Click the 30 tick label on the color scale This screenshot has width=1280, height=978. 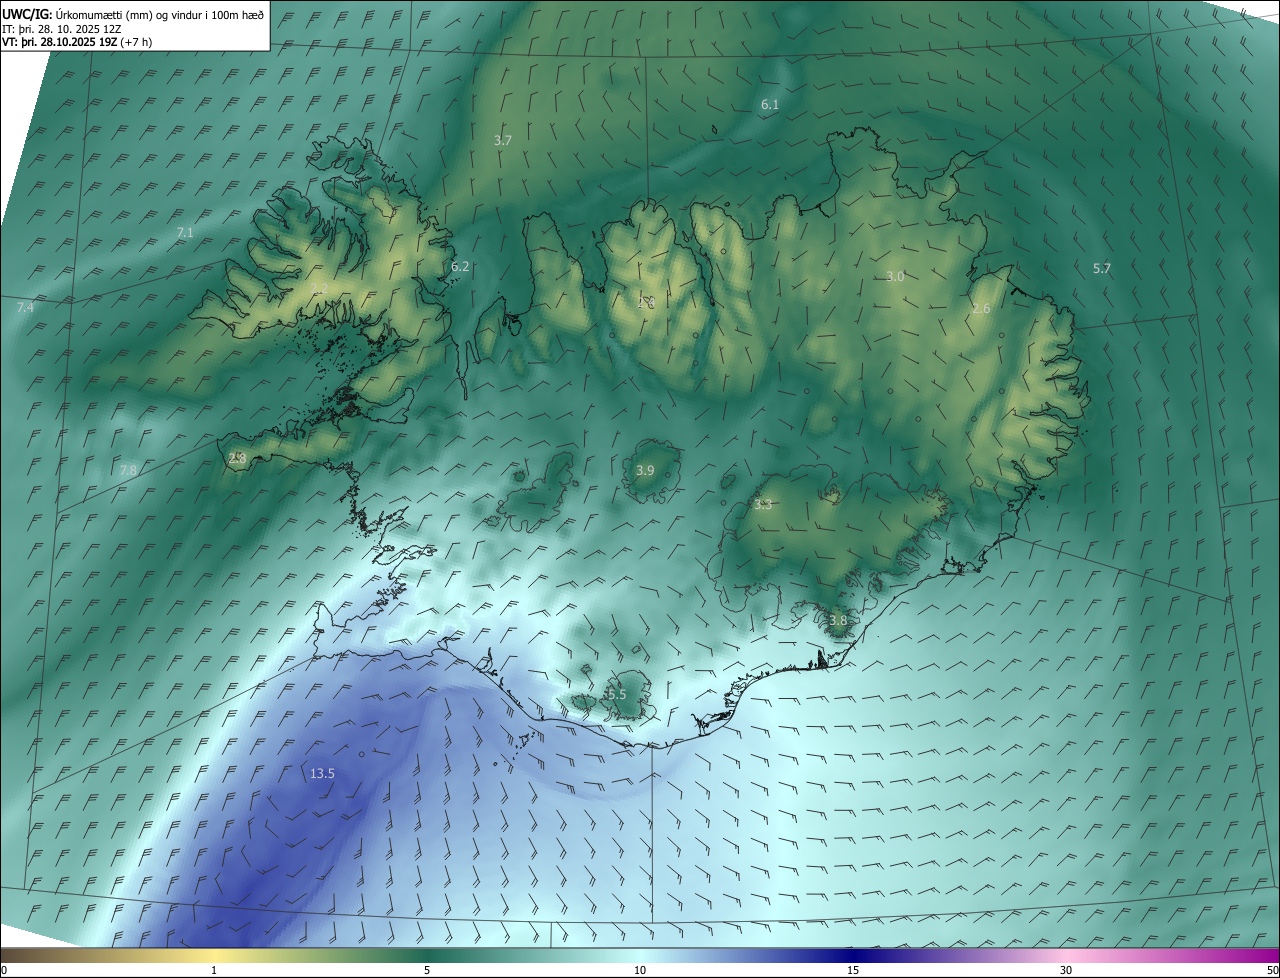pyautogui.click(x=1066, y=970)
